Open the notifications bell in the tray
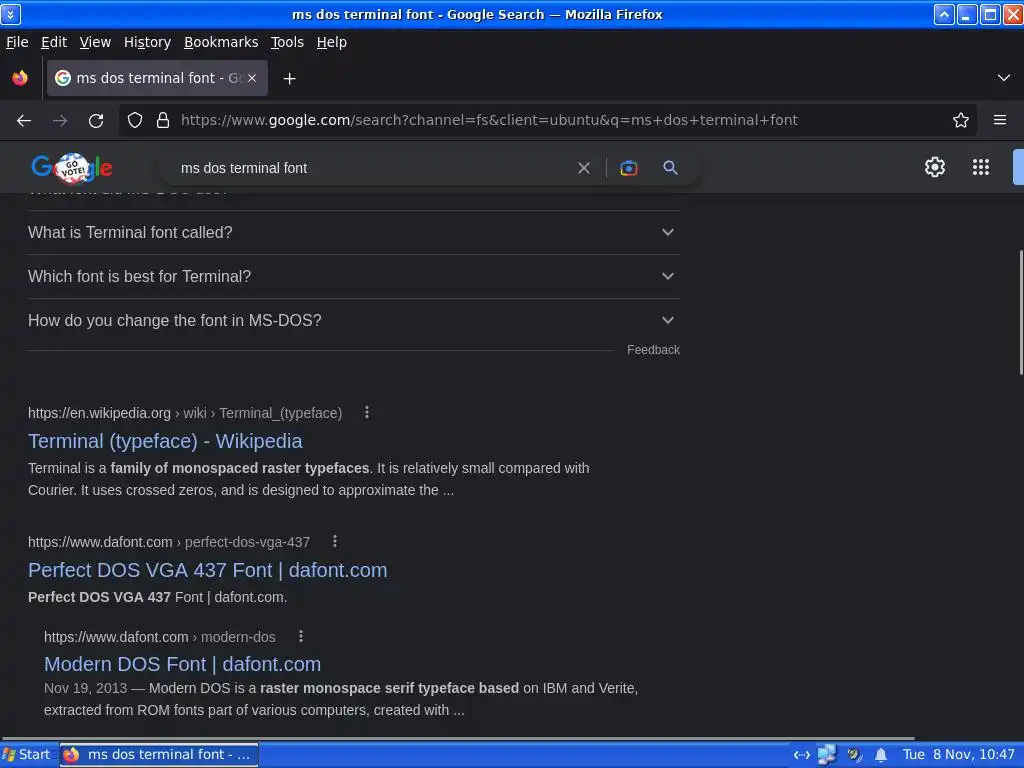 coord(880,755)
